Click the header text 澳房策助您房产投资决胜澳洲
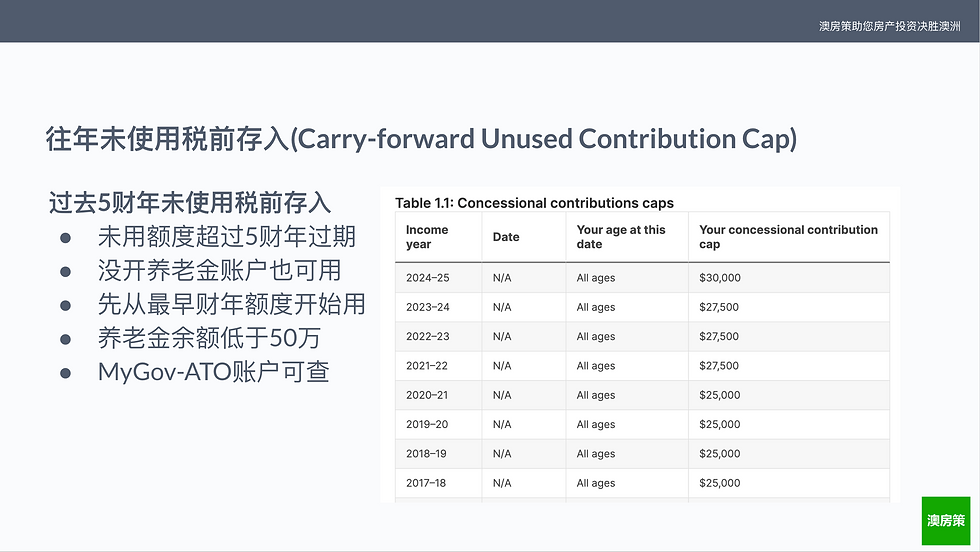The width and height of the screenshot is (980, 552). [889, 26]
